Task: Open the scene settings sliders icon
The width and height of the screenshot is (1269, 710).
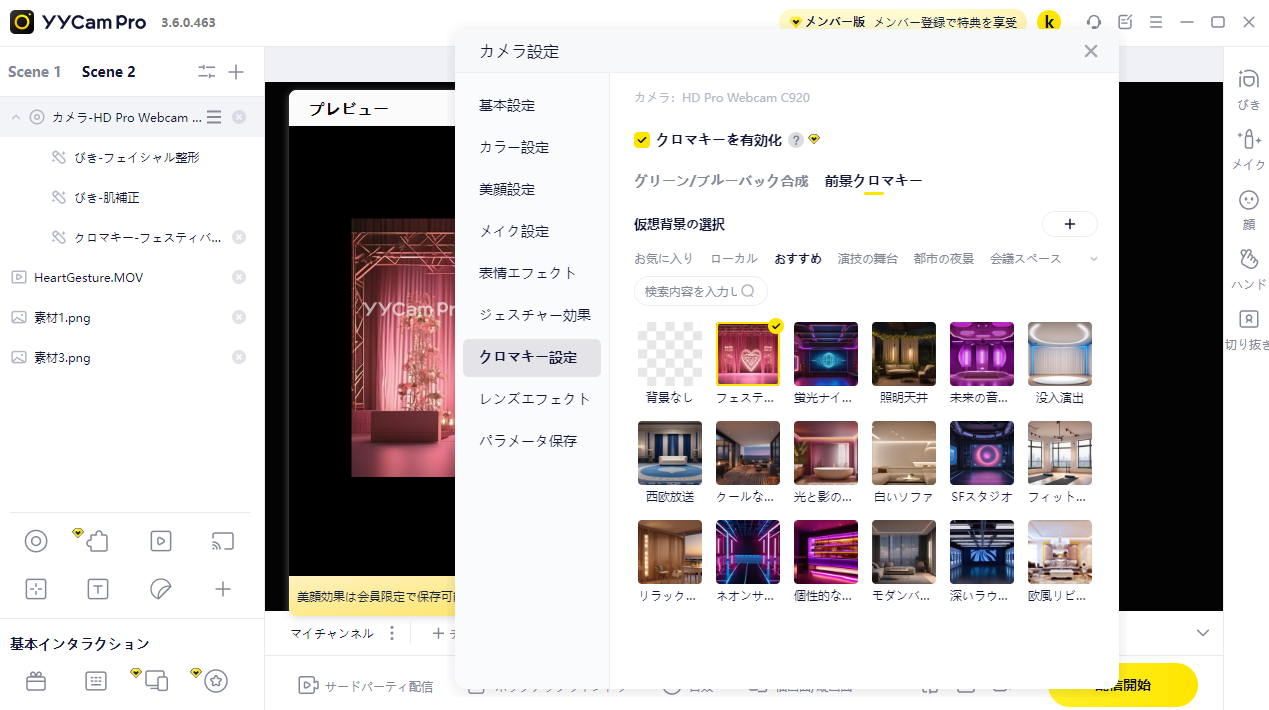Action: coord(206,72)
